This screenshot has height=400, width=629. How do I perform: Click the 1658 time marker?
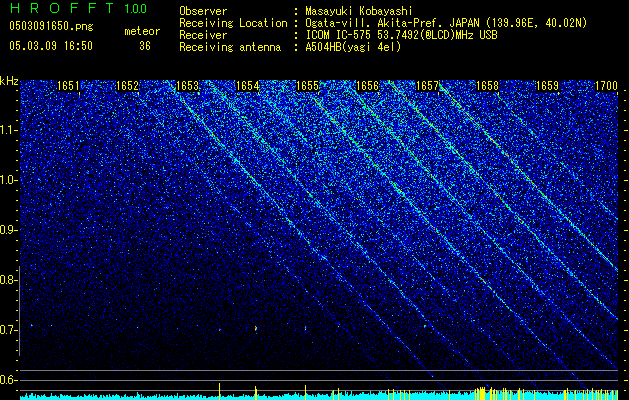pos(487,86)
